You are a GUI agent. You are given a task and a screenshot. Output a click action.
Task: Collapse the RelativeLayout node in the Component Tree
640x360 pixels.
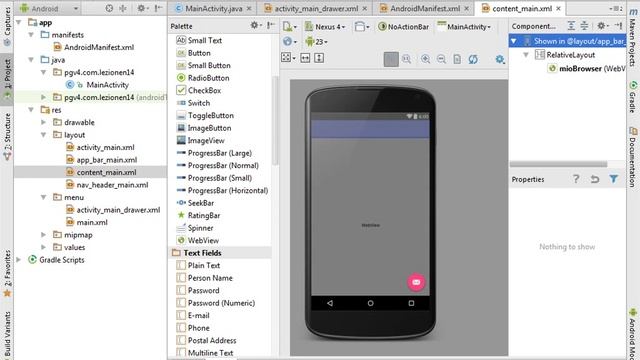click(x=526, y=55)
